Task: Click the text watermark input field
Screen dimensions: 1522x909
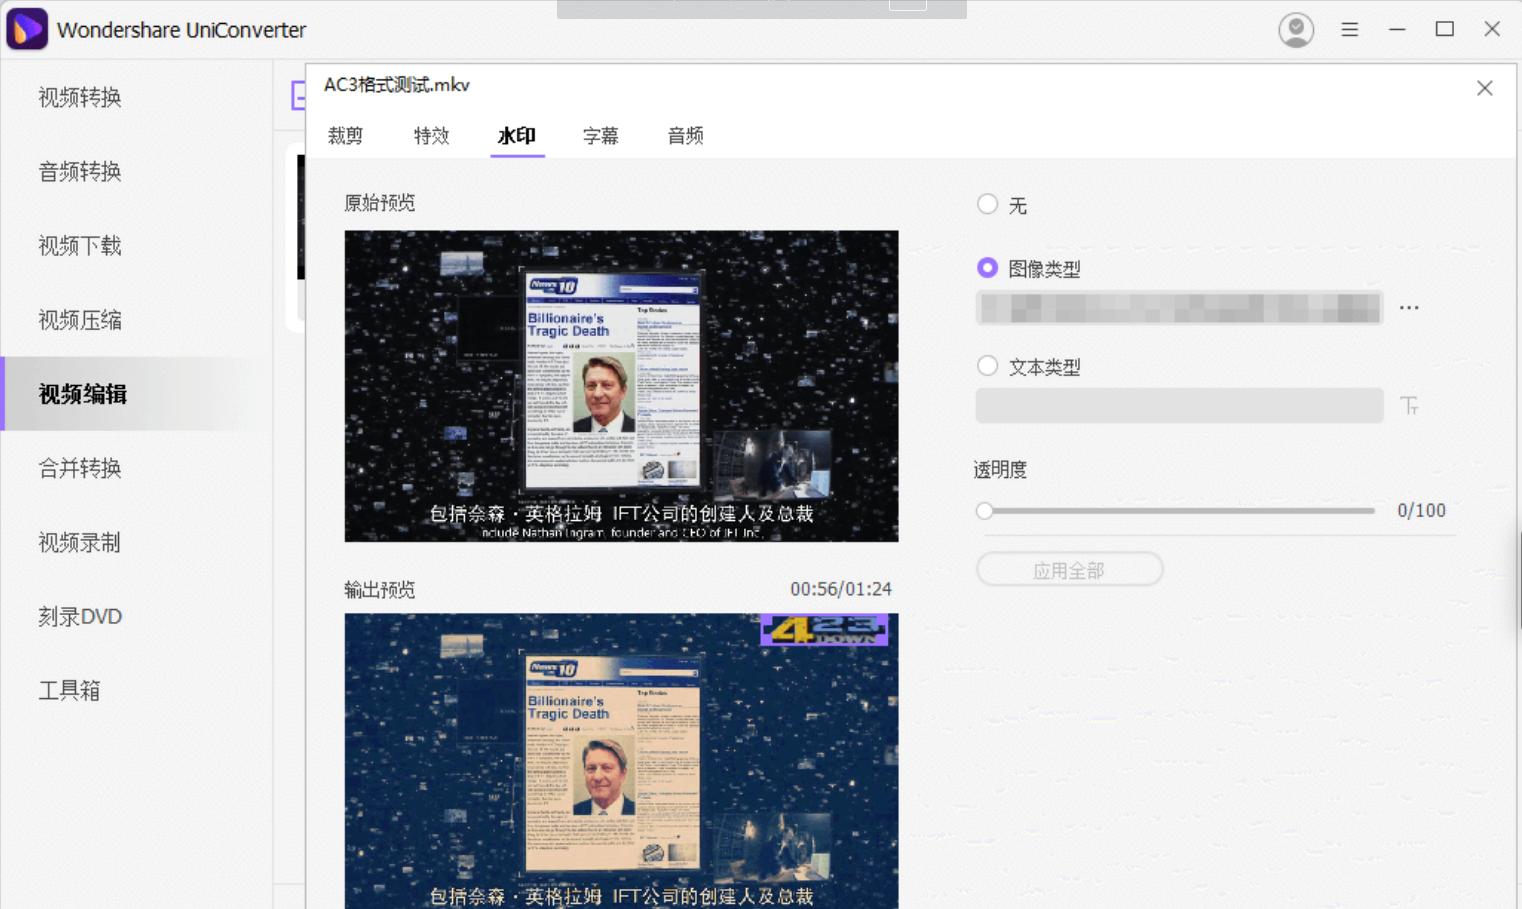Action: pyautogui.click(x=1179, y=405)
